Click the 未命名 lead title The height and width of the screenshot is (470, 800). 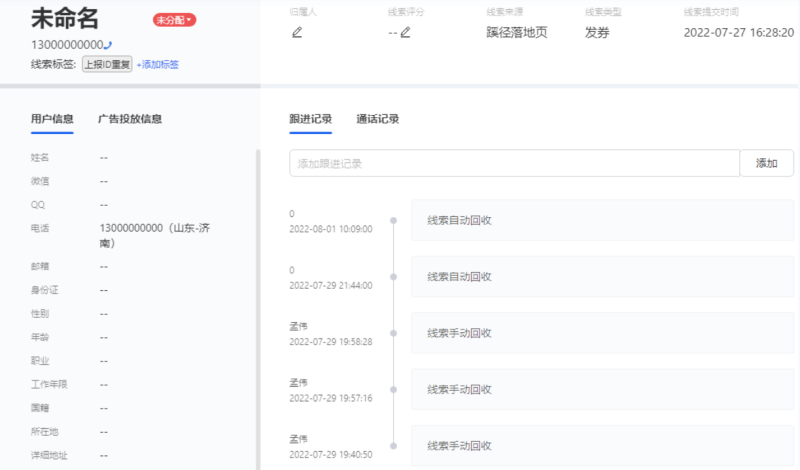coord(65,18)
